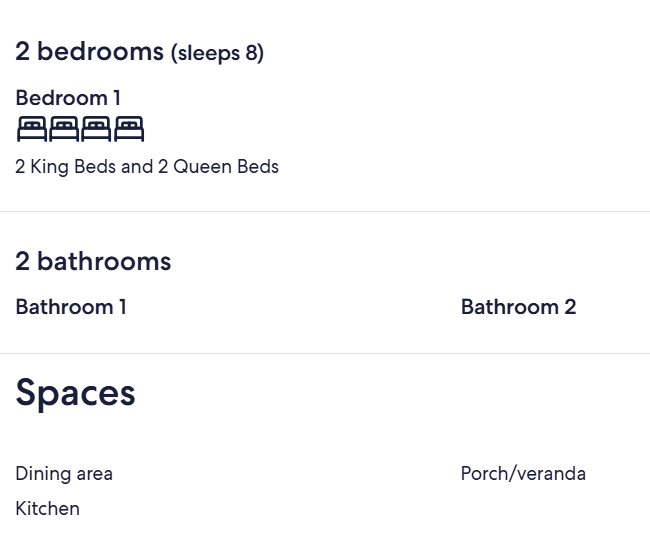Screen dimensions: 650x546
Task: Click the first bed icon under Bedroom 1
Action: pos(32,129)
